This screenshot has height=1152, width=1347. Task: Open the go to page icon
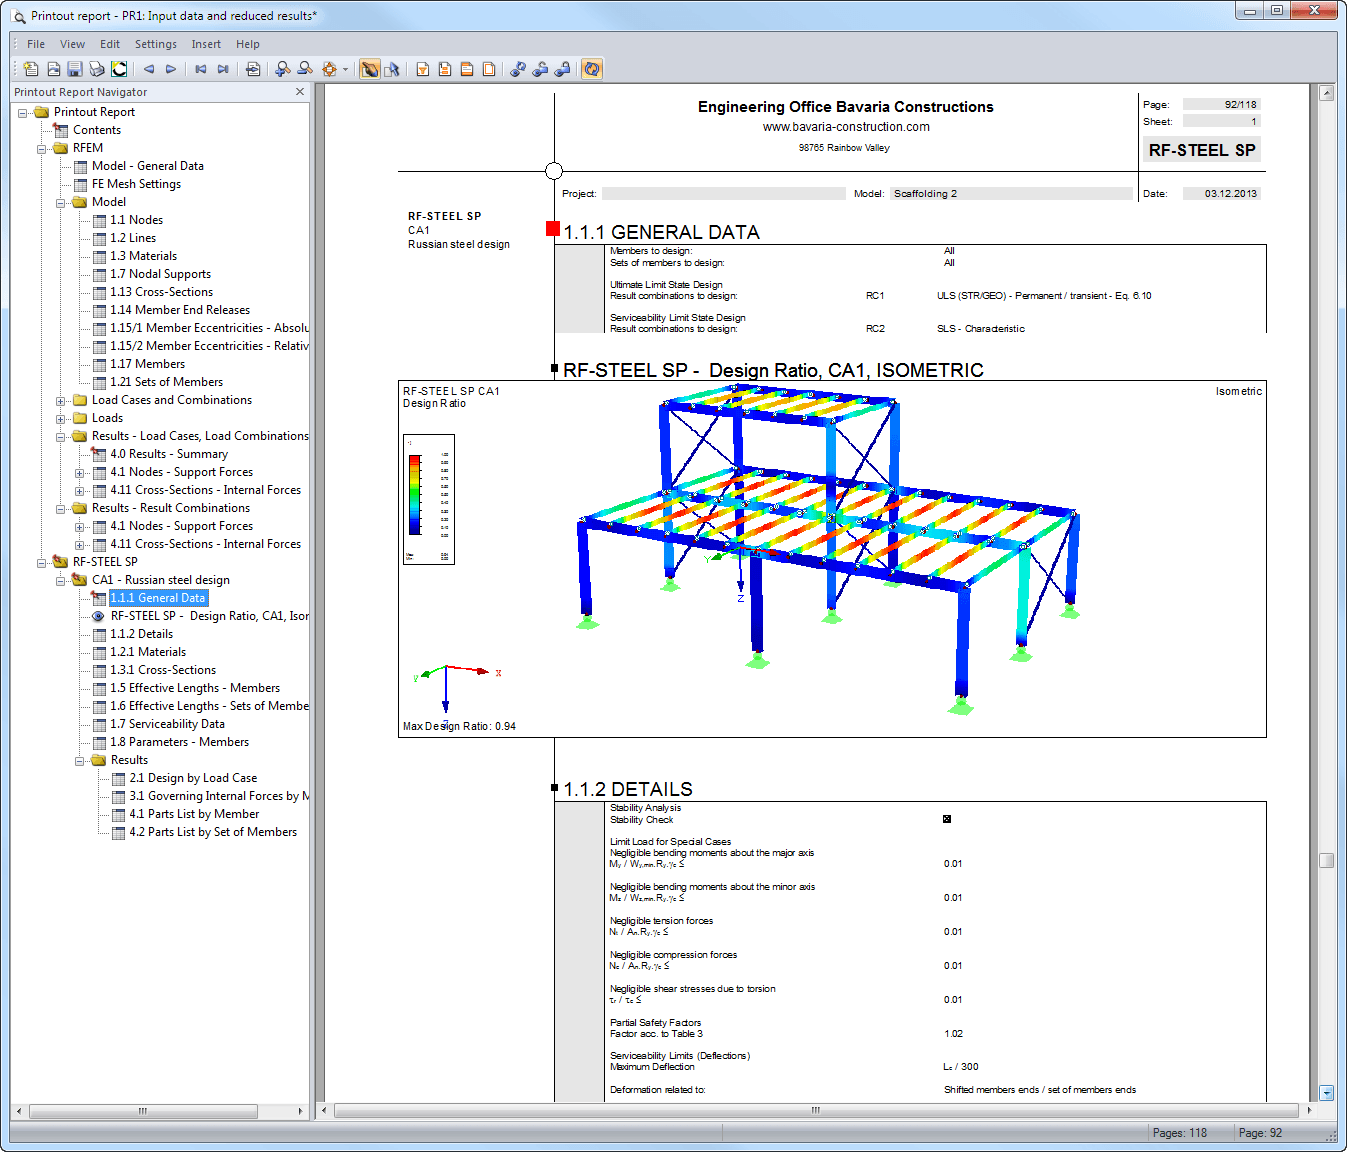pos(253,69)
